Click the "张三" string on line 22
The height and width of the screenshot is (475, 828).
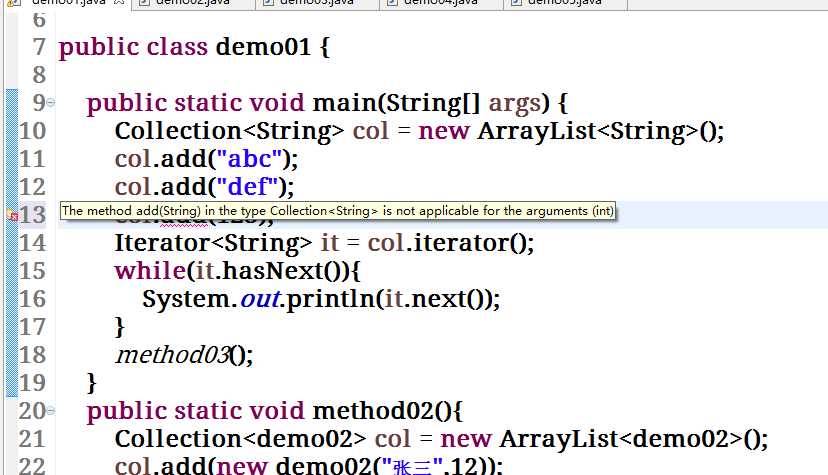[412, 467]
